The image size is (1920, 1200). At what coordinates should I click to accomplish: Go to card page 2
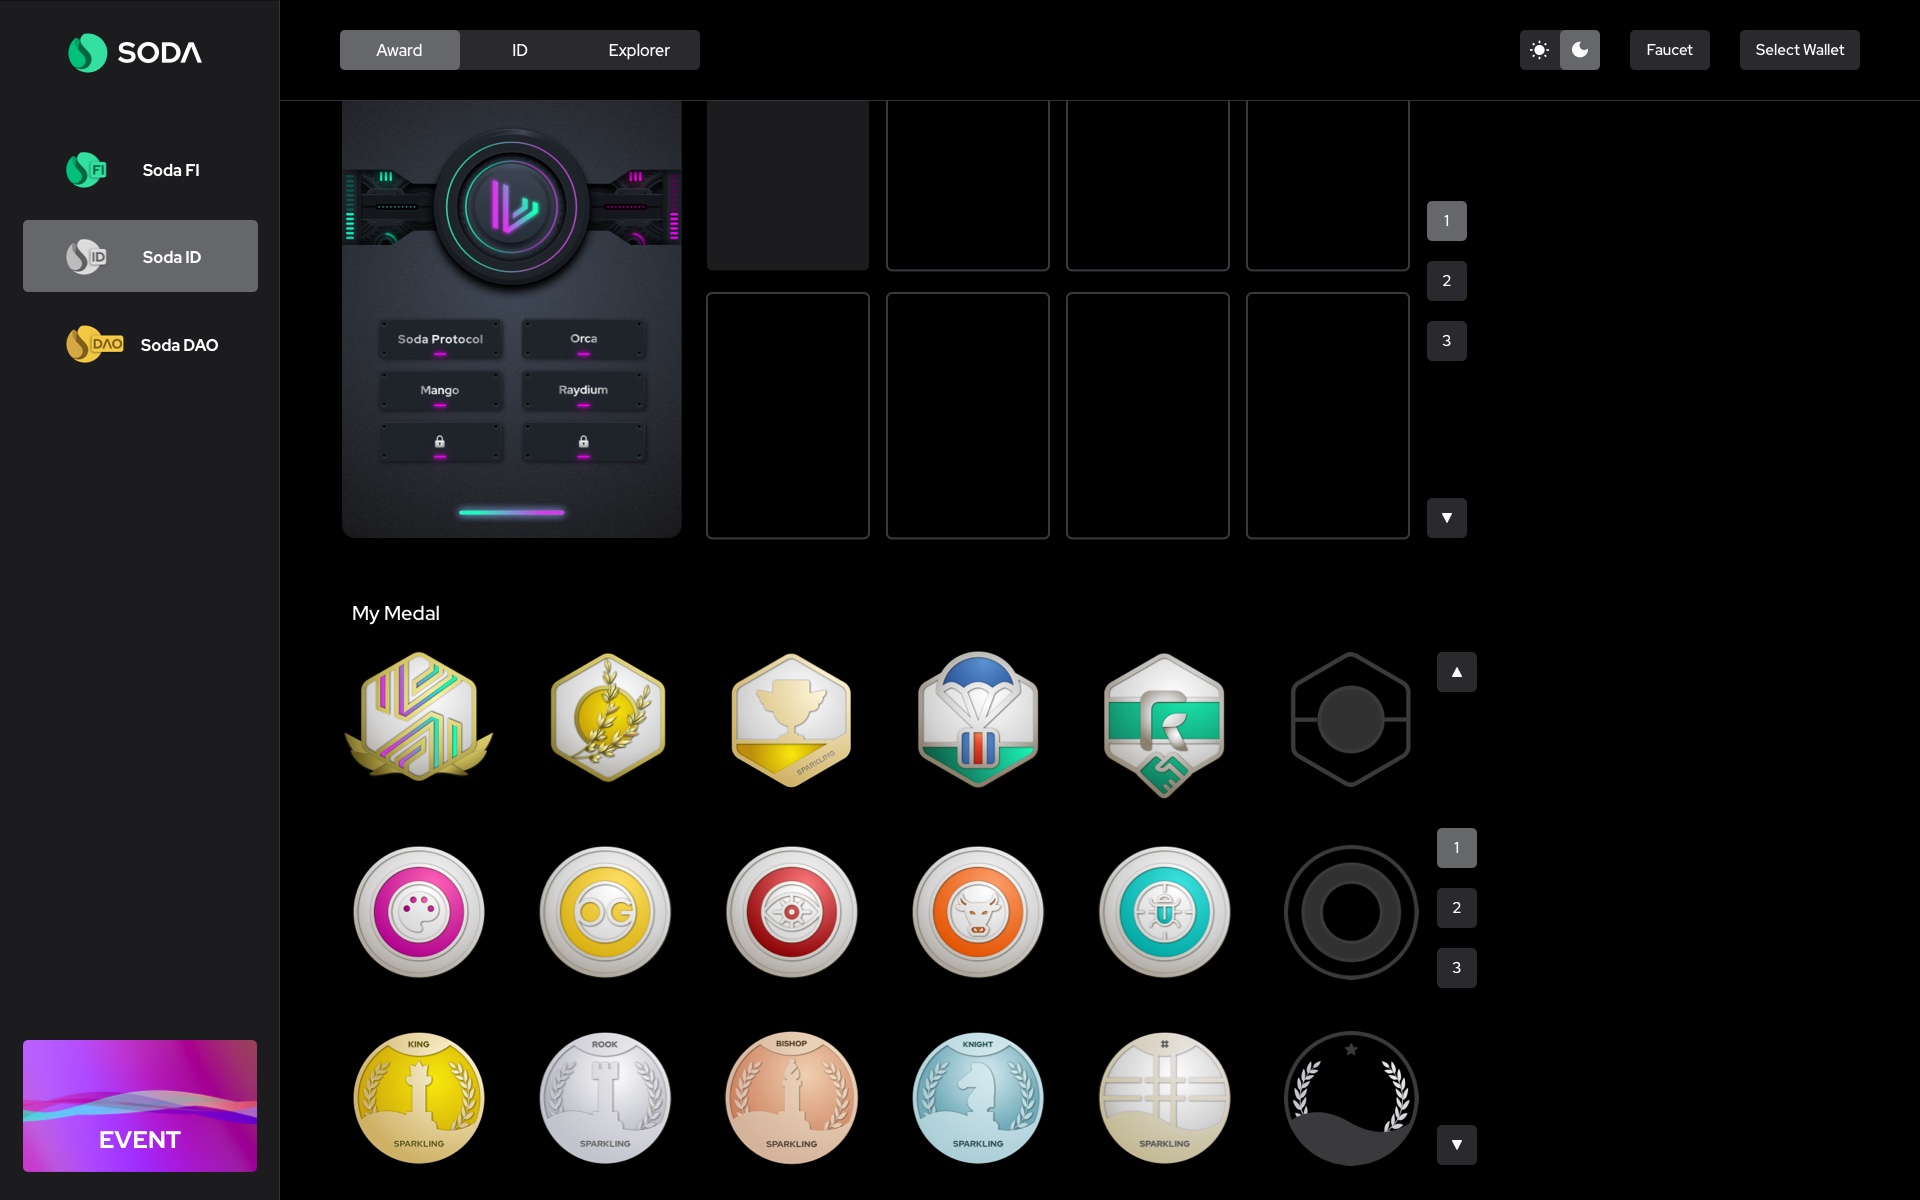point(1446,281)
